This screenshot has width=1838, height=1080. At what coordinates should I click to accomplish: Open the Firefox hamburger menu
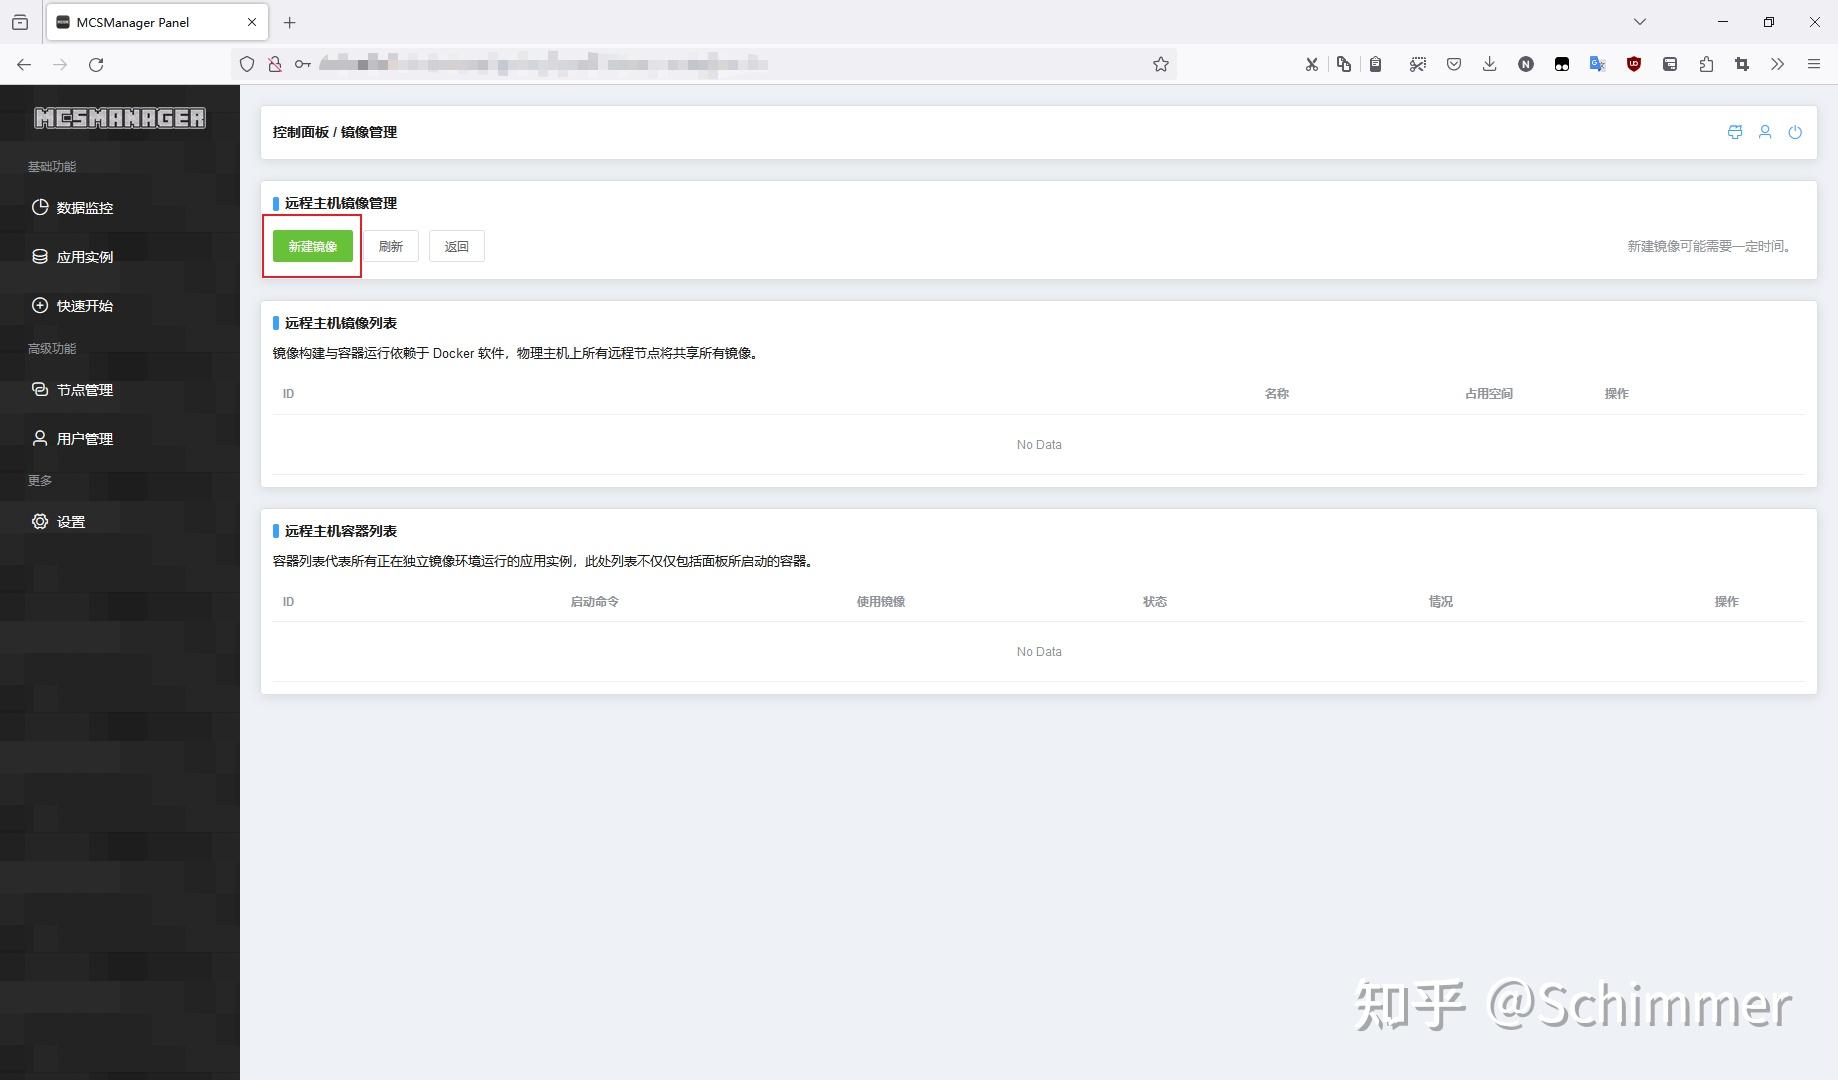click(1814, 64)
